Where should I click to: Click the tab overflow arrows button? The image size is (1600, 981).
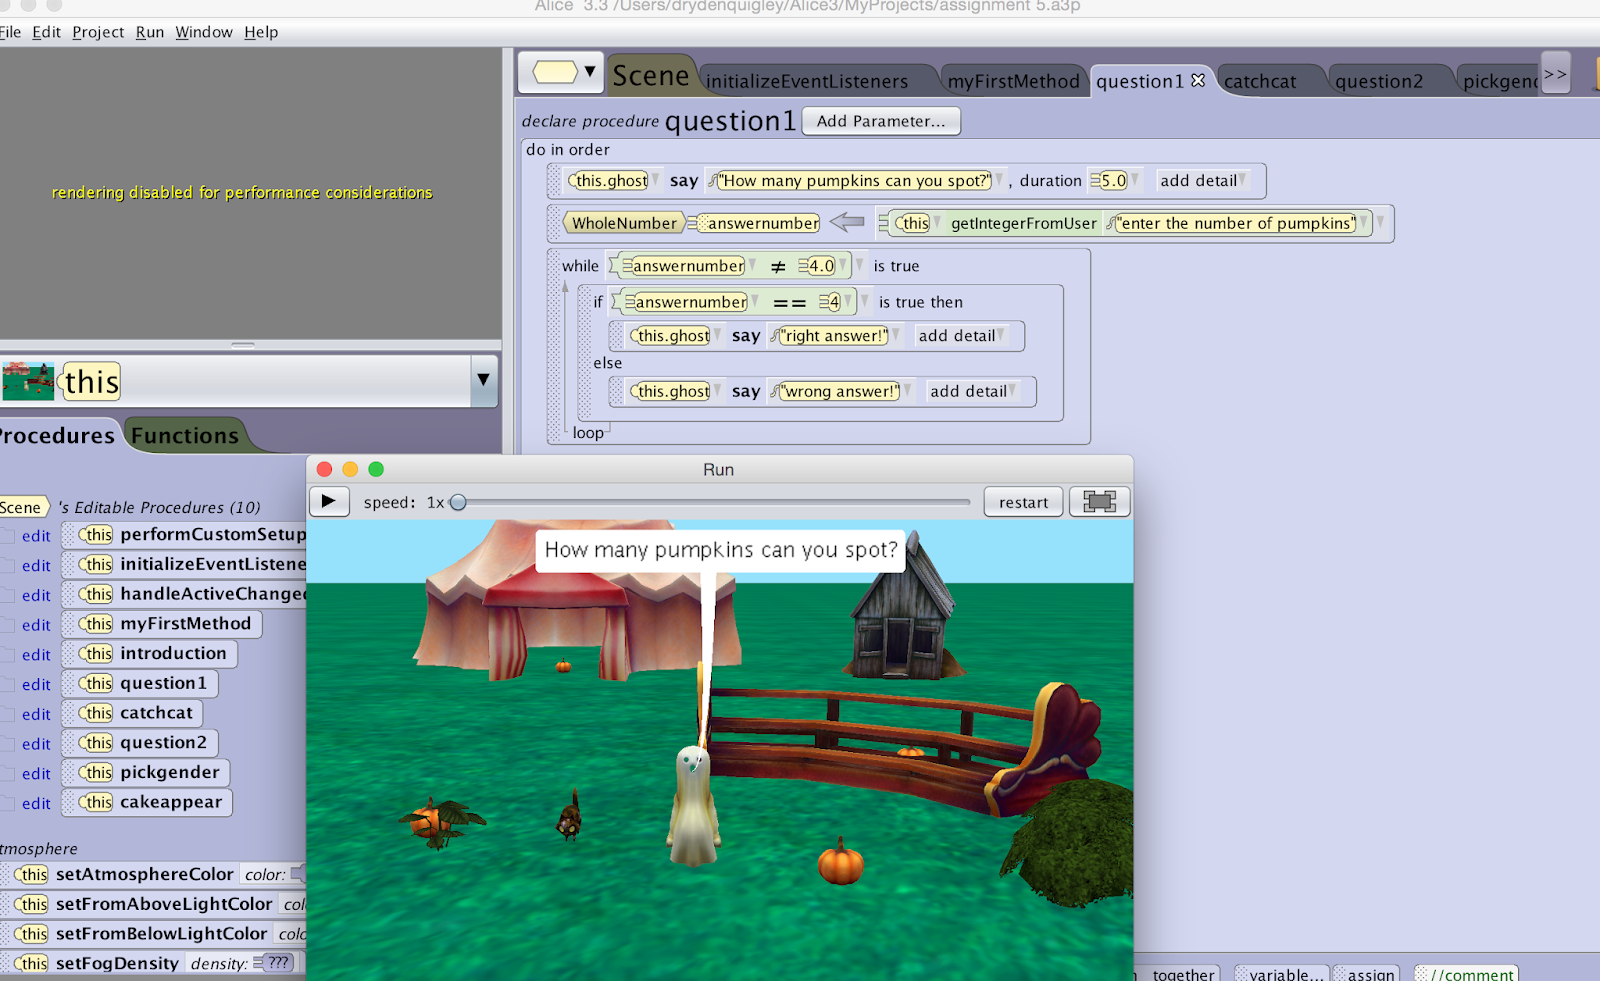(x=1555, y=74)
